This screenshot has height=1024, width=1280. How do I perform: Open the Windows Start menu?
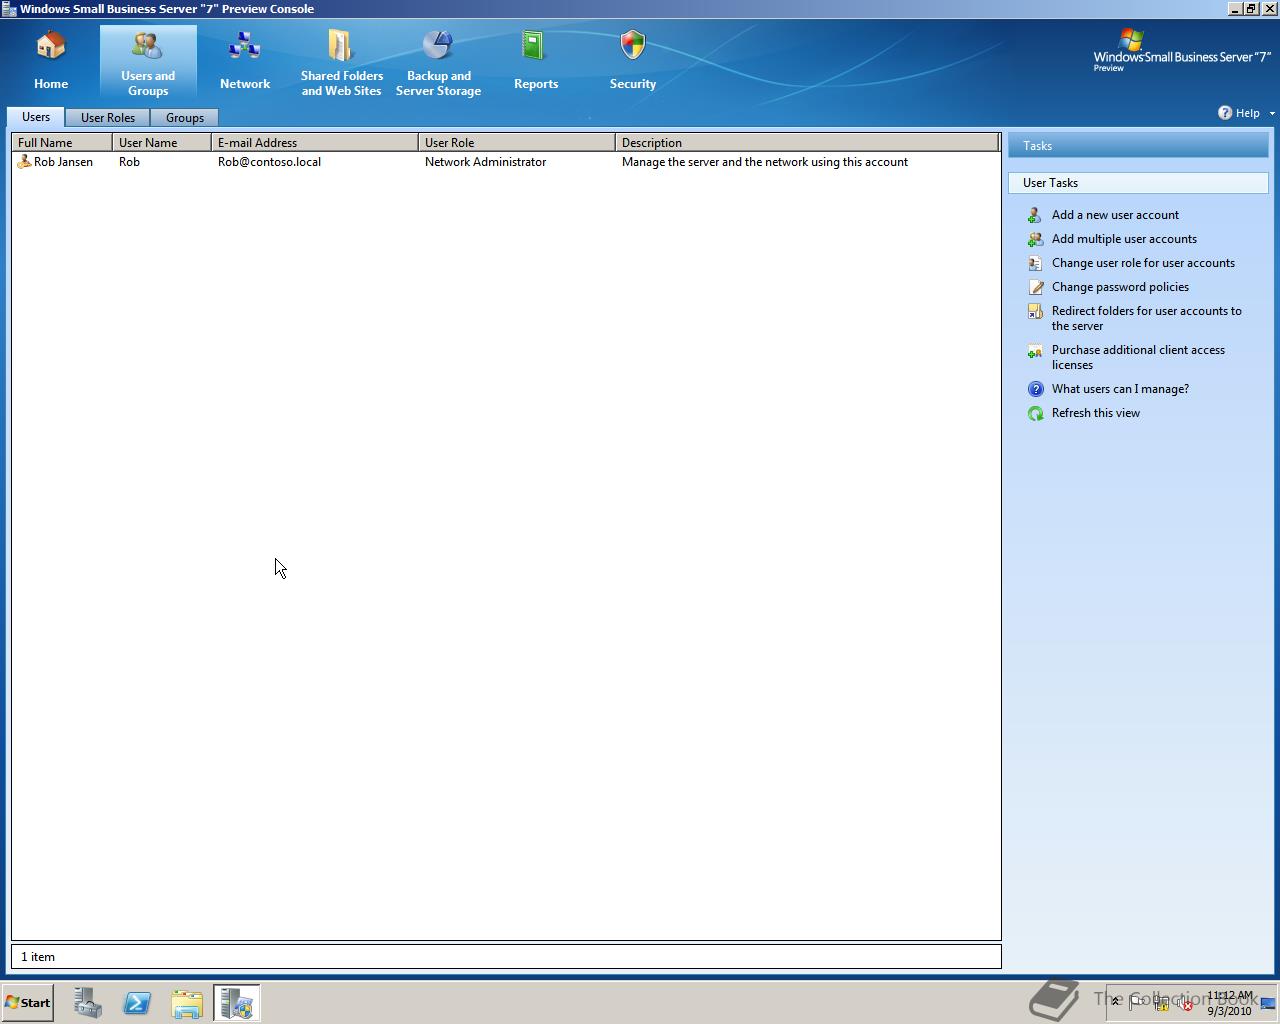click(27, 1003)
